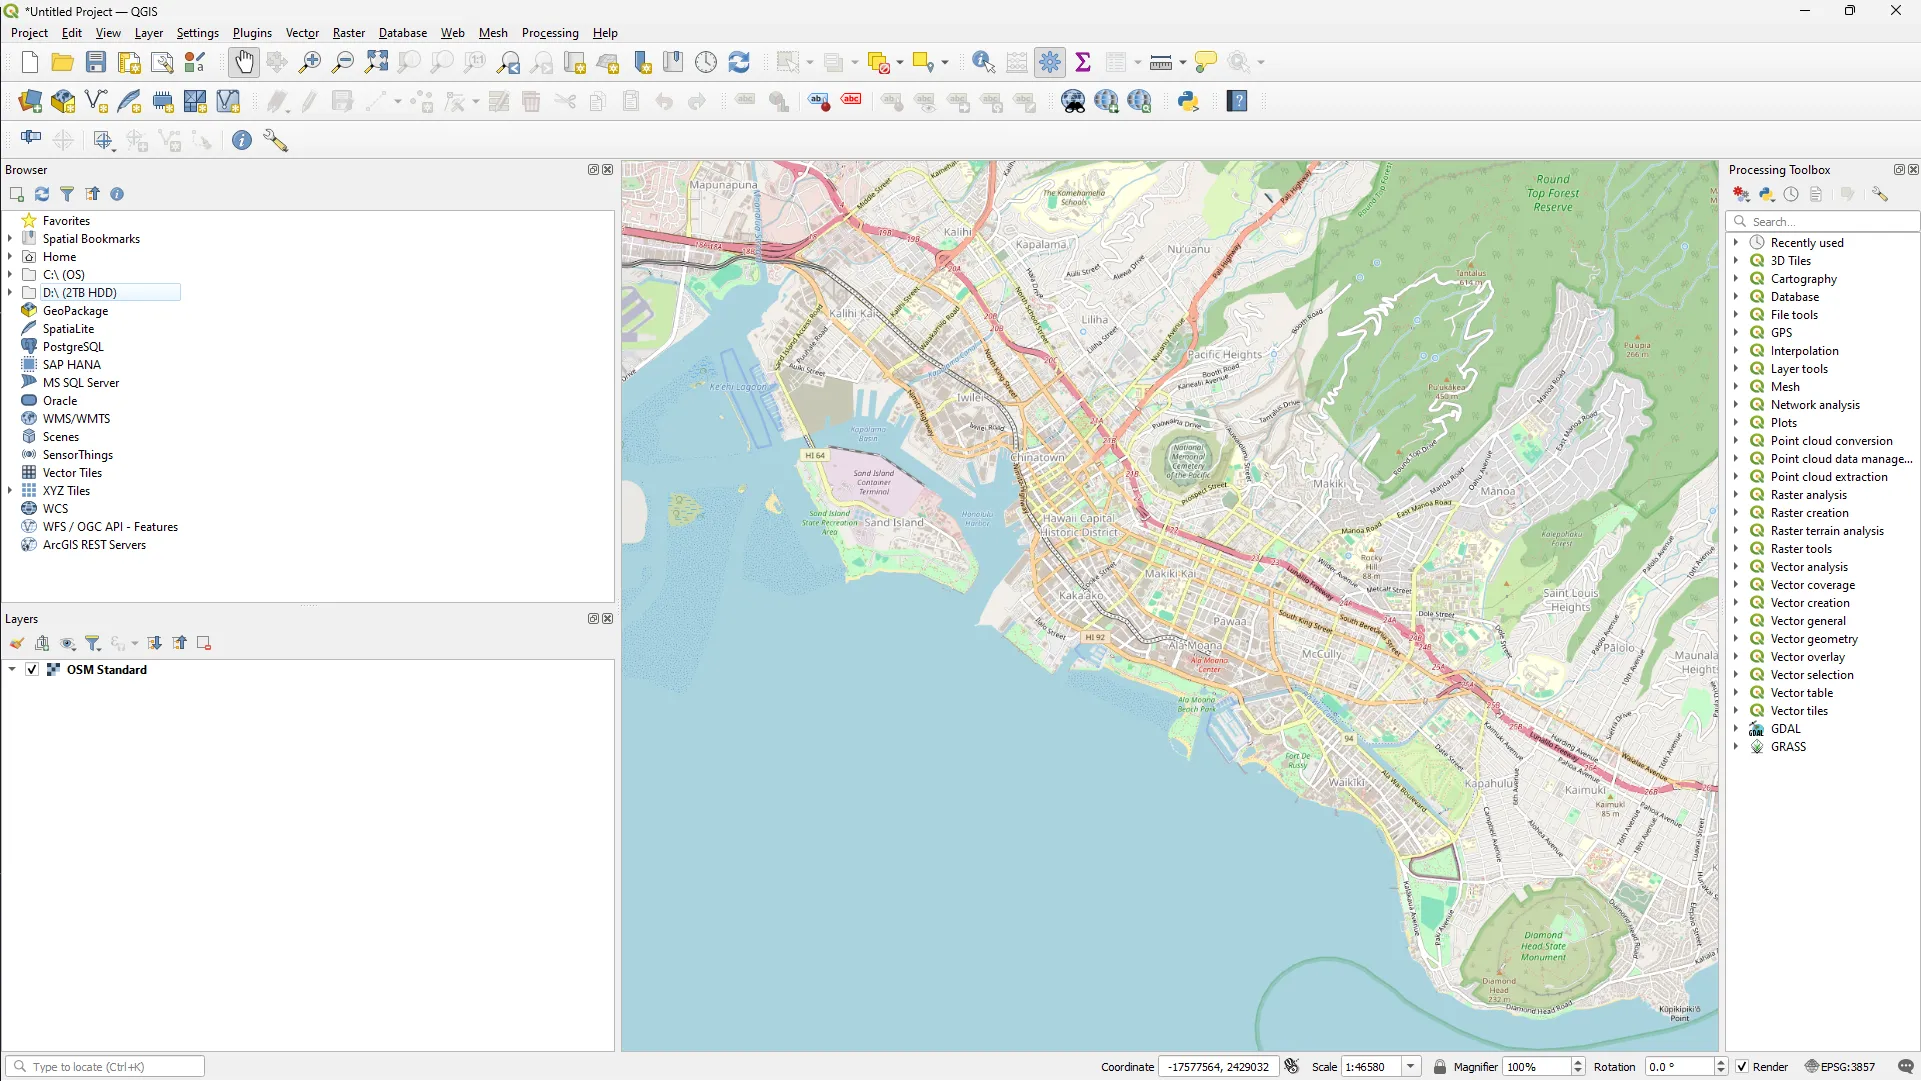Screen dimensions: 1921x1081
Task: Open an existing project via folder icon
Action: tap(63, 62)
